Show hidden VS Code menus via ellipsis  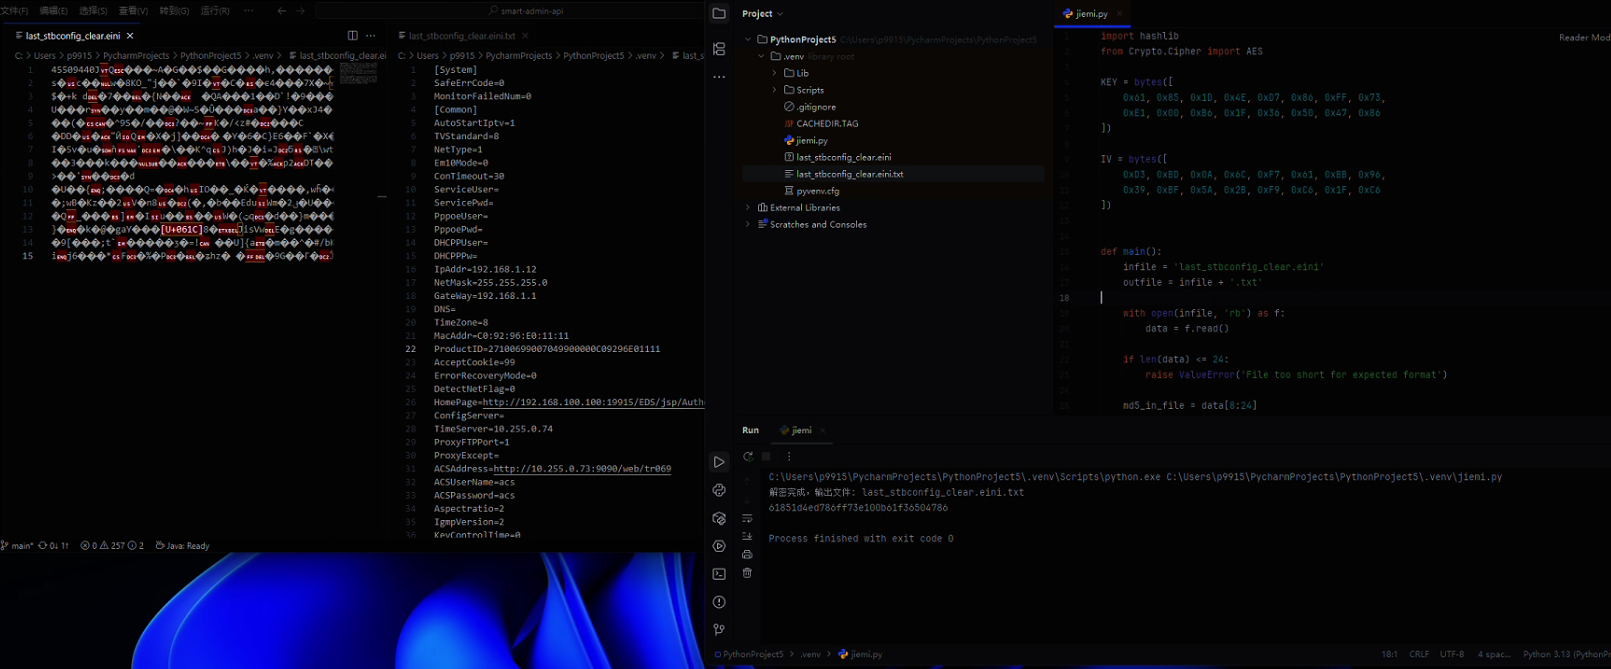tap(248, 11)
